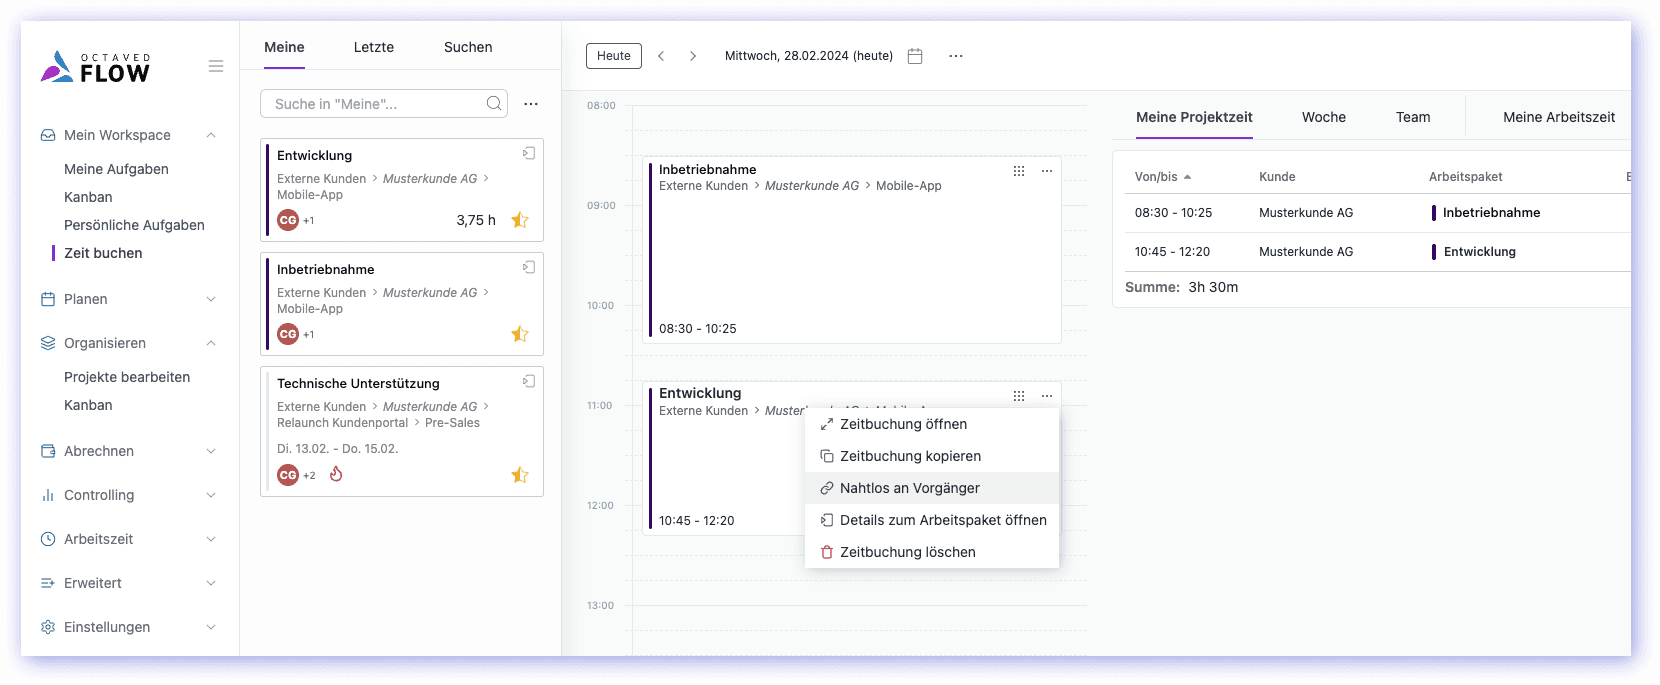Open three-dot menu on Entwicklung time booking
The height and width of the screenshot is (685, 1660).
[x=1046, y=396]
